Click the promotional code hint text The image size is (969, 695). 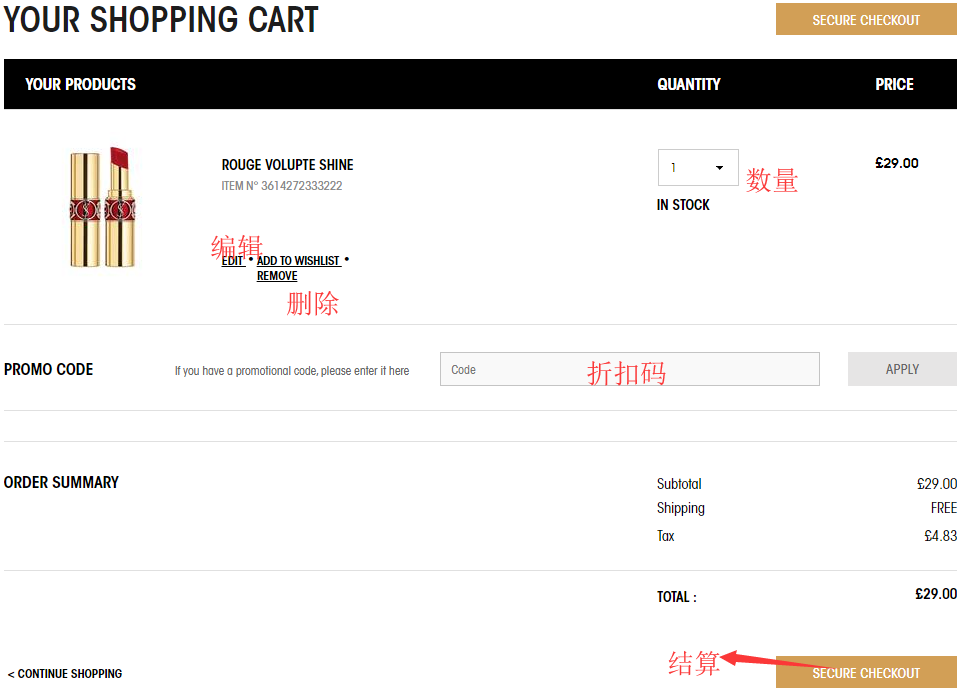coord(292,371)
